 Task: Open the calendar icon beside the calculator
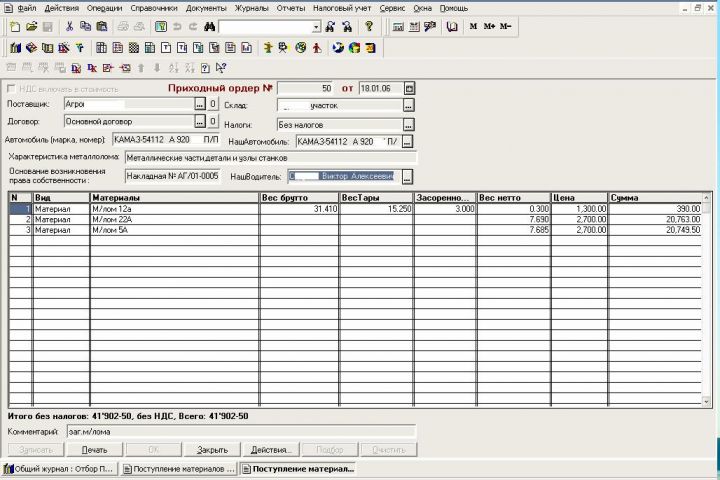(414, 27)
